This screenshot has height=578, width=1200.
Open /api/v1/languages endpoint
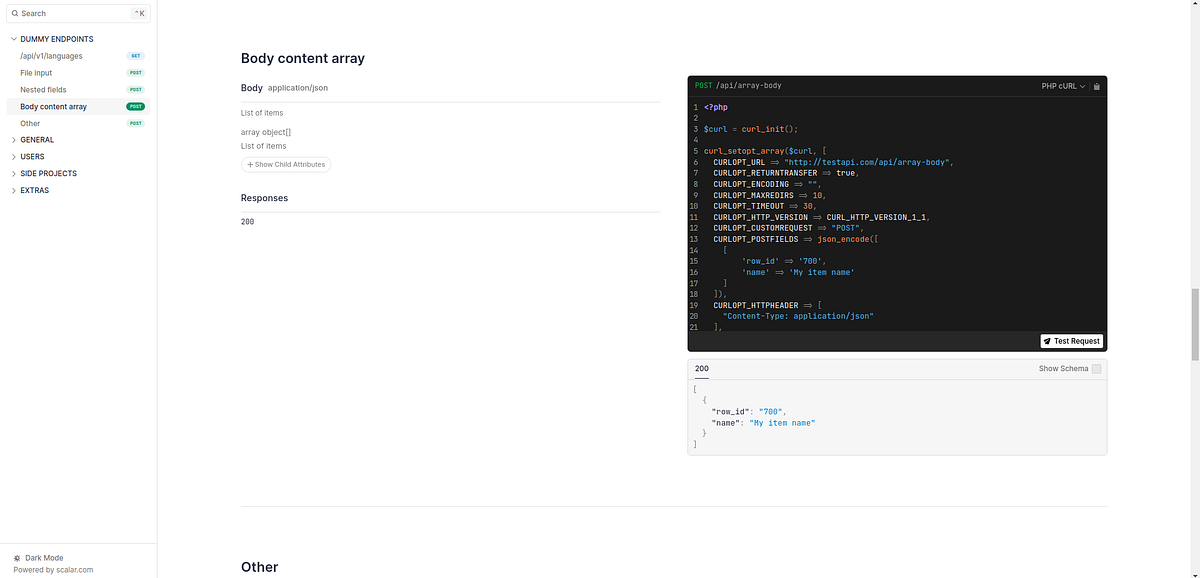coord(51,56)
